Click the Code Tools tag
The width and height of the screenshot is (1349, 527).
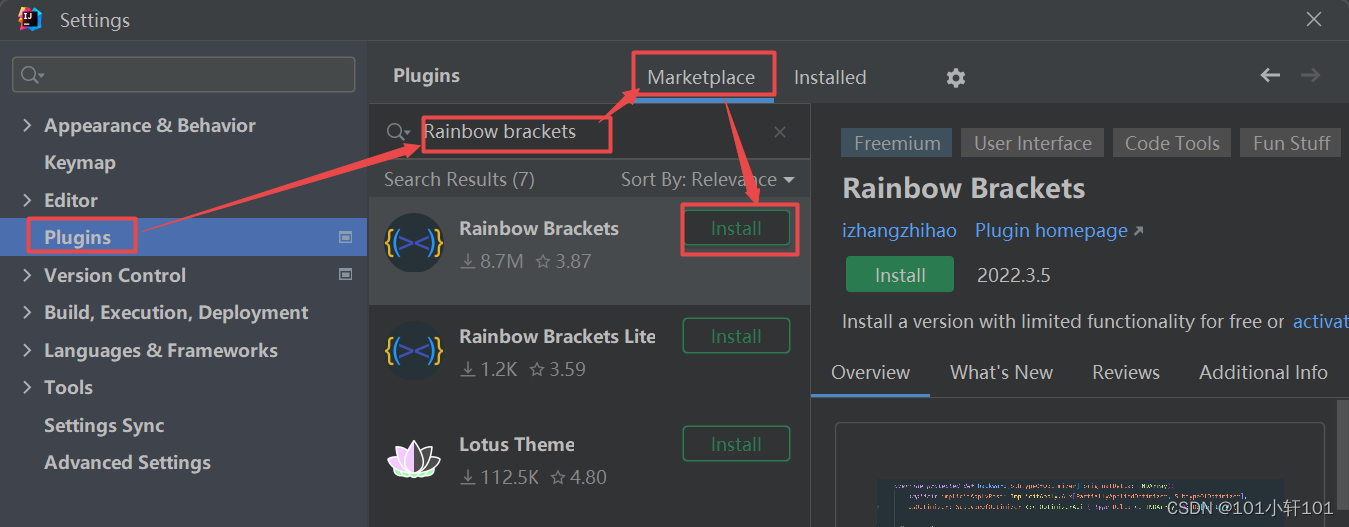click(x=1172, y=143)
